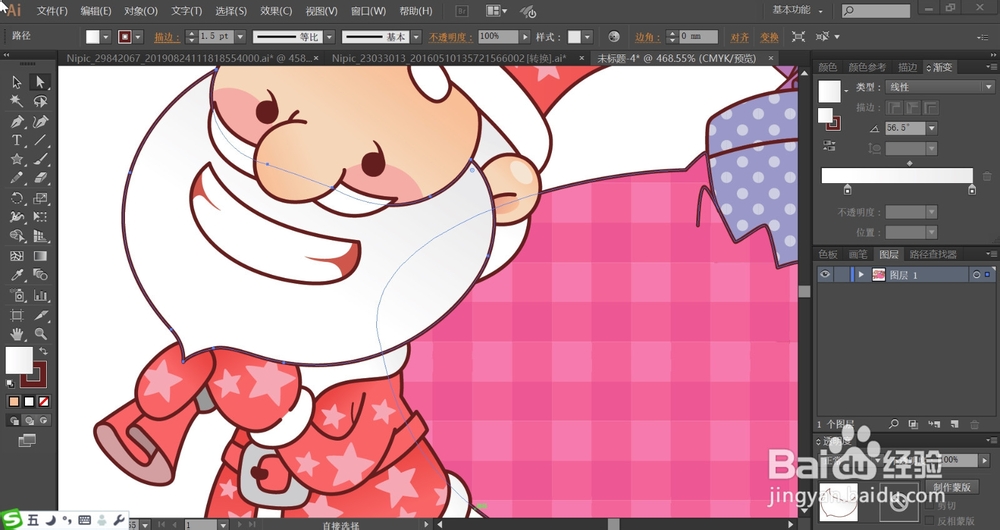Select the Zoom tool
The image size is (1000, 530).
click(40, 334)
